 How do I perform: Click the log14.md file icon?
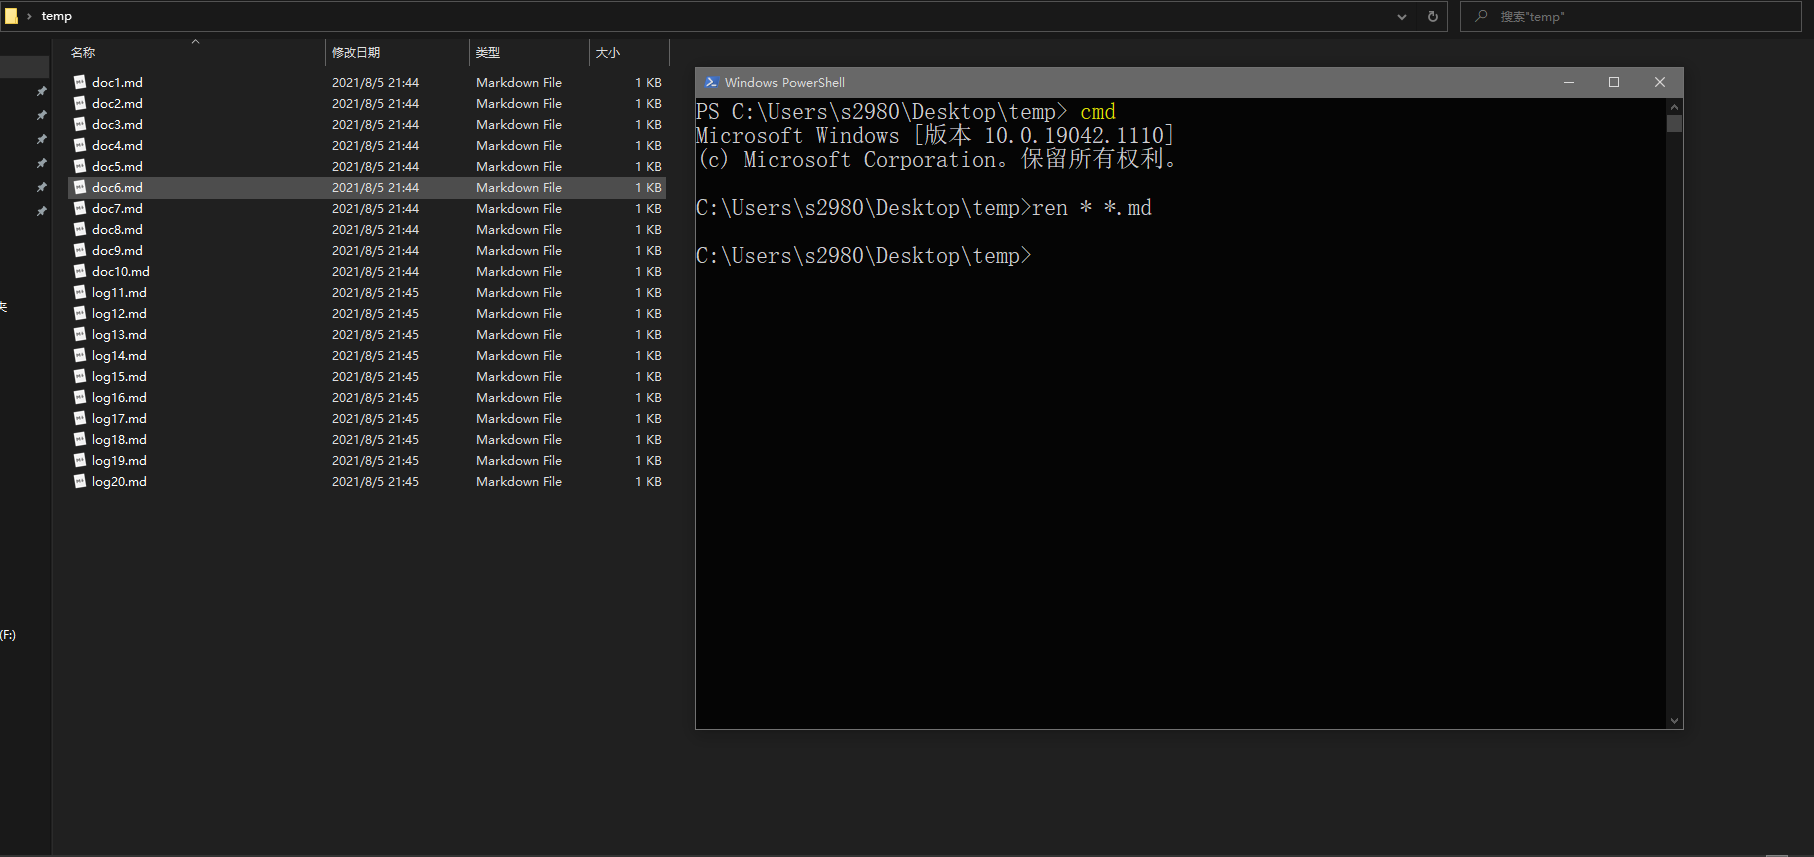point(80,355)
